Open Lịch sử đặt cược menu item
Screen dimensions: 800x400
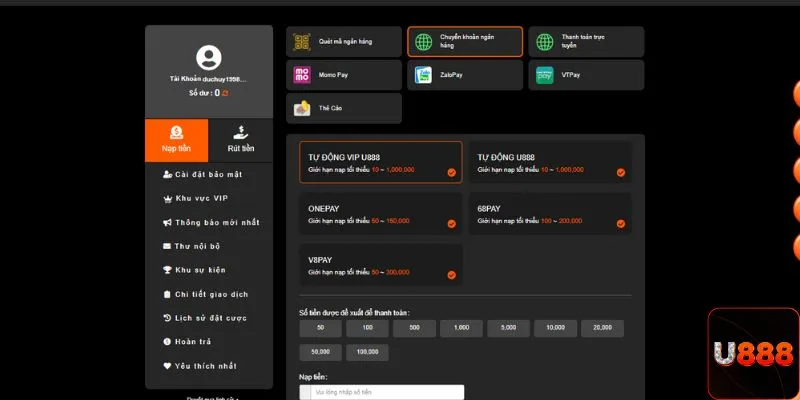click(x=209, y=318)
